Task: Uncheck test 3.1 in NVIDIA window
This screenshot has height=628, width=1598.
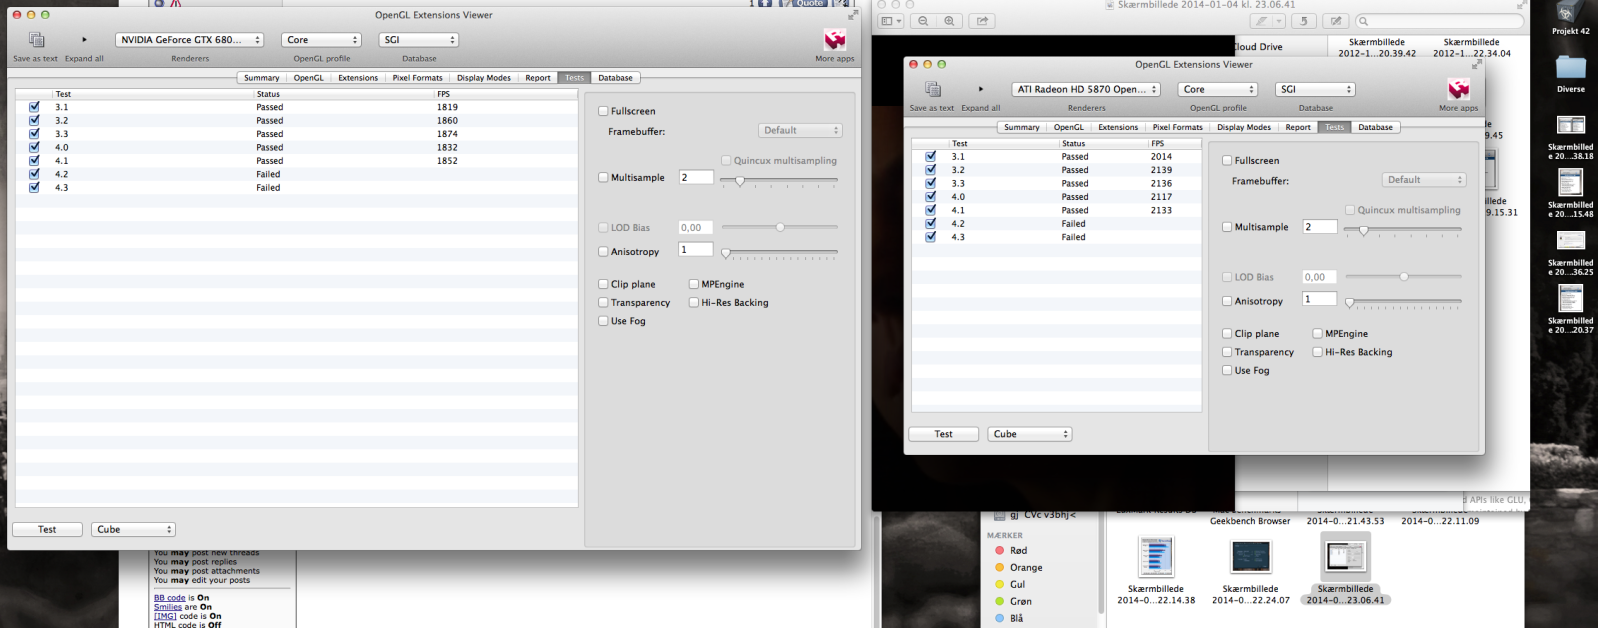Action: click(x=34, y=106)
